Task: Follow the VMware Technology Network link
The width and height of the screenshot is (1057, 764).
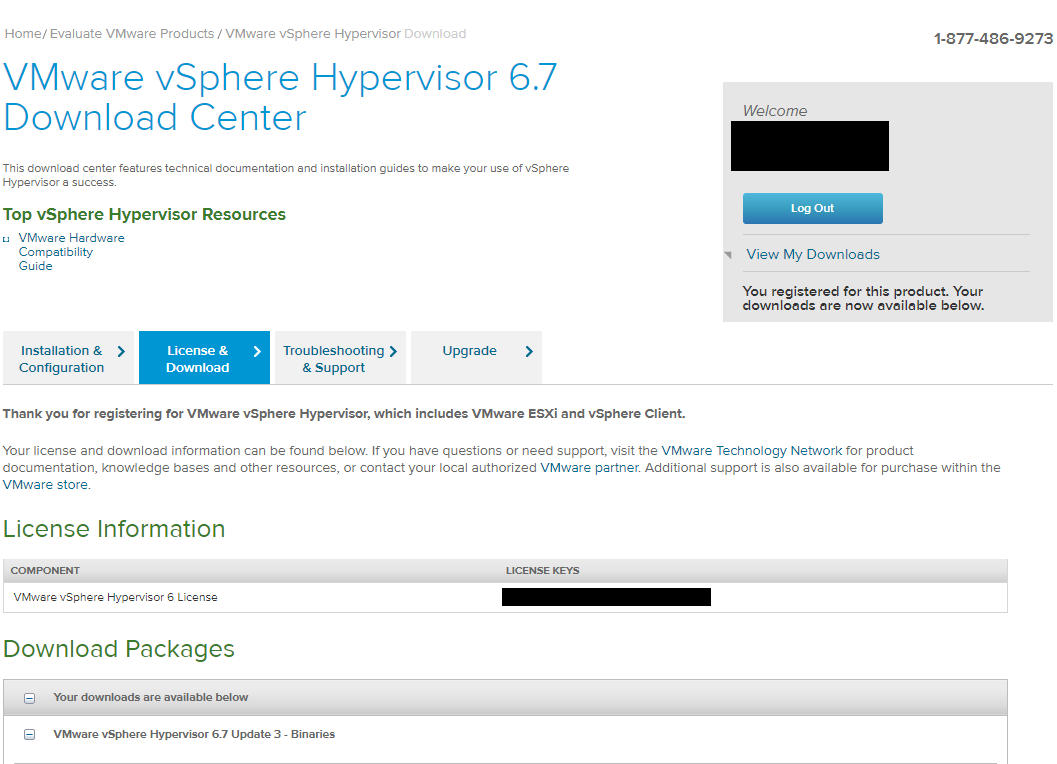Action: 752,450
